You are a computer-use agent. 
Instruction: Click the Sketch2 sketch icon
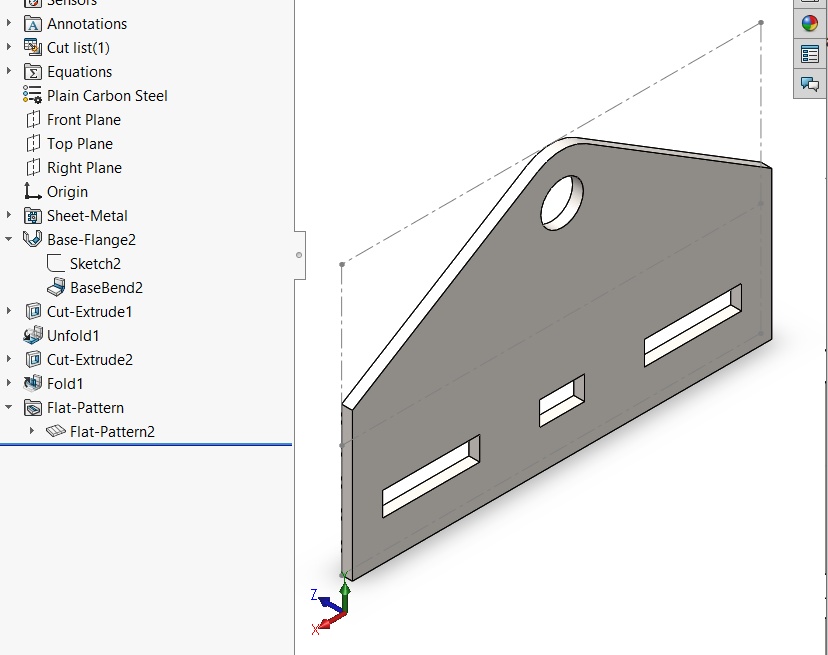[x=55, y=264]
